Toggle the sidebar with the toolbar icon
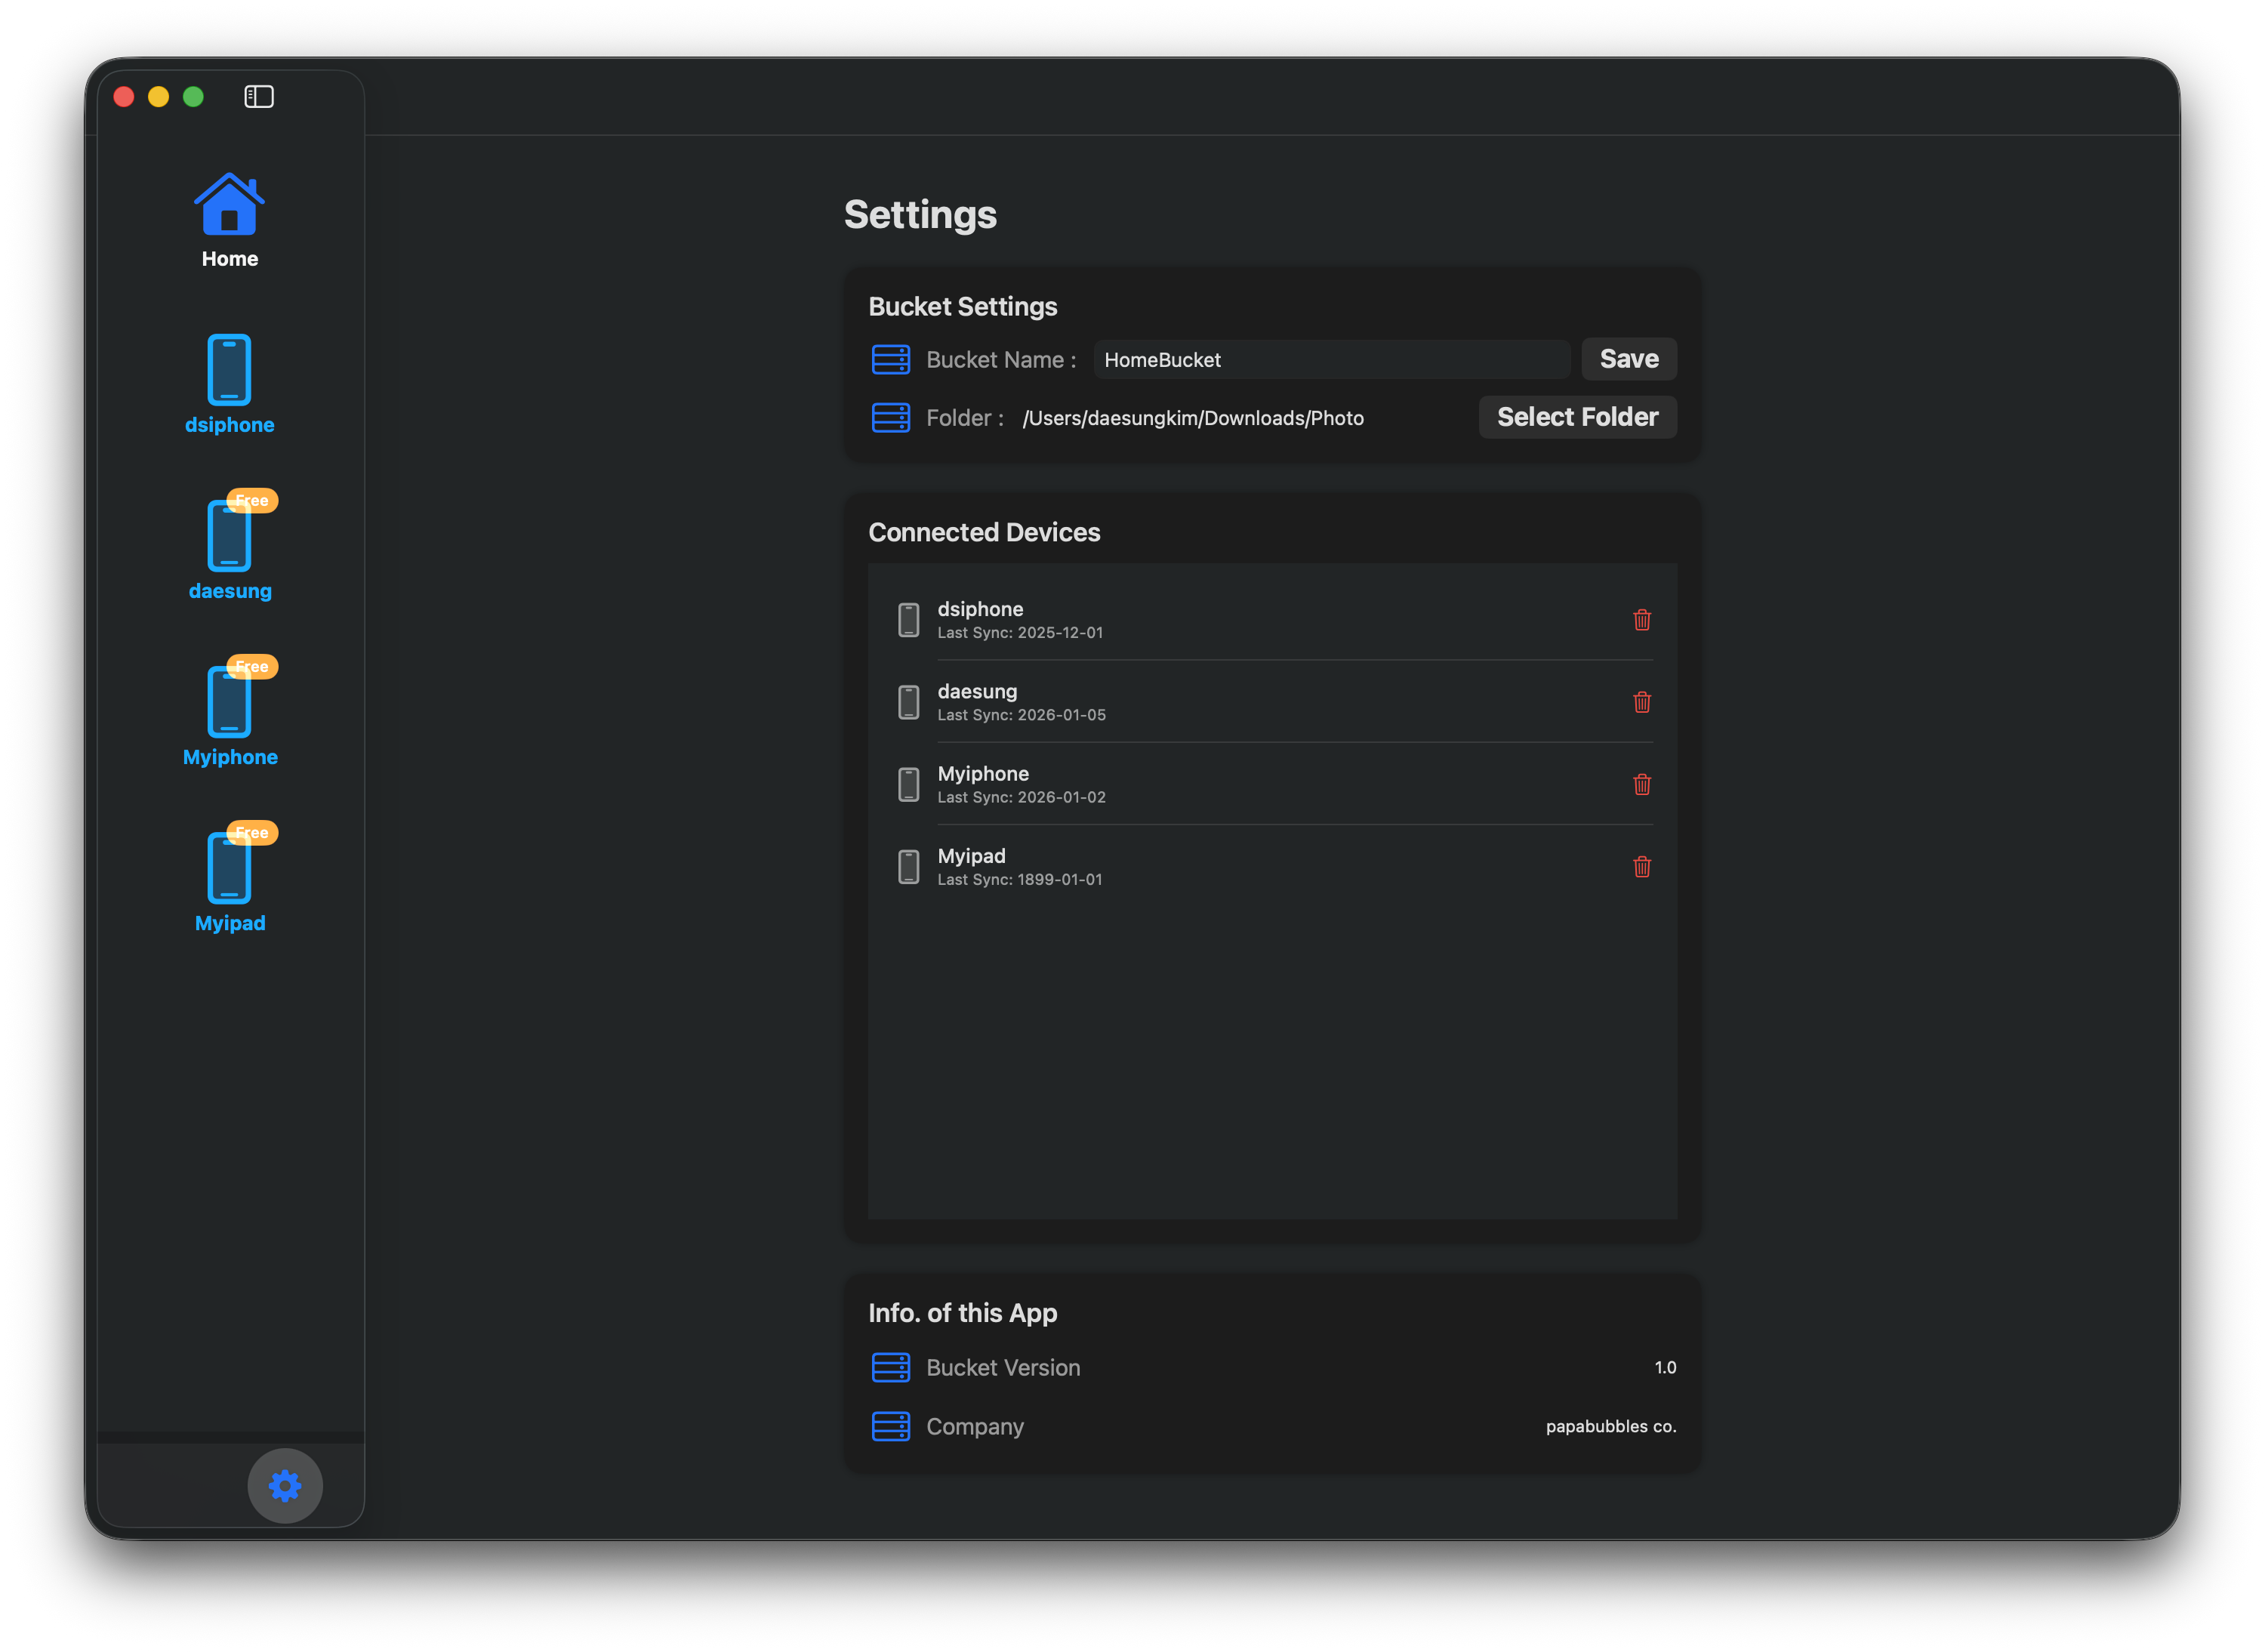Viewport: 2265px width, 1652px height. (x=259, y=96)
